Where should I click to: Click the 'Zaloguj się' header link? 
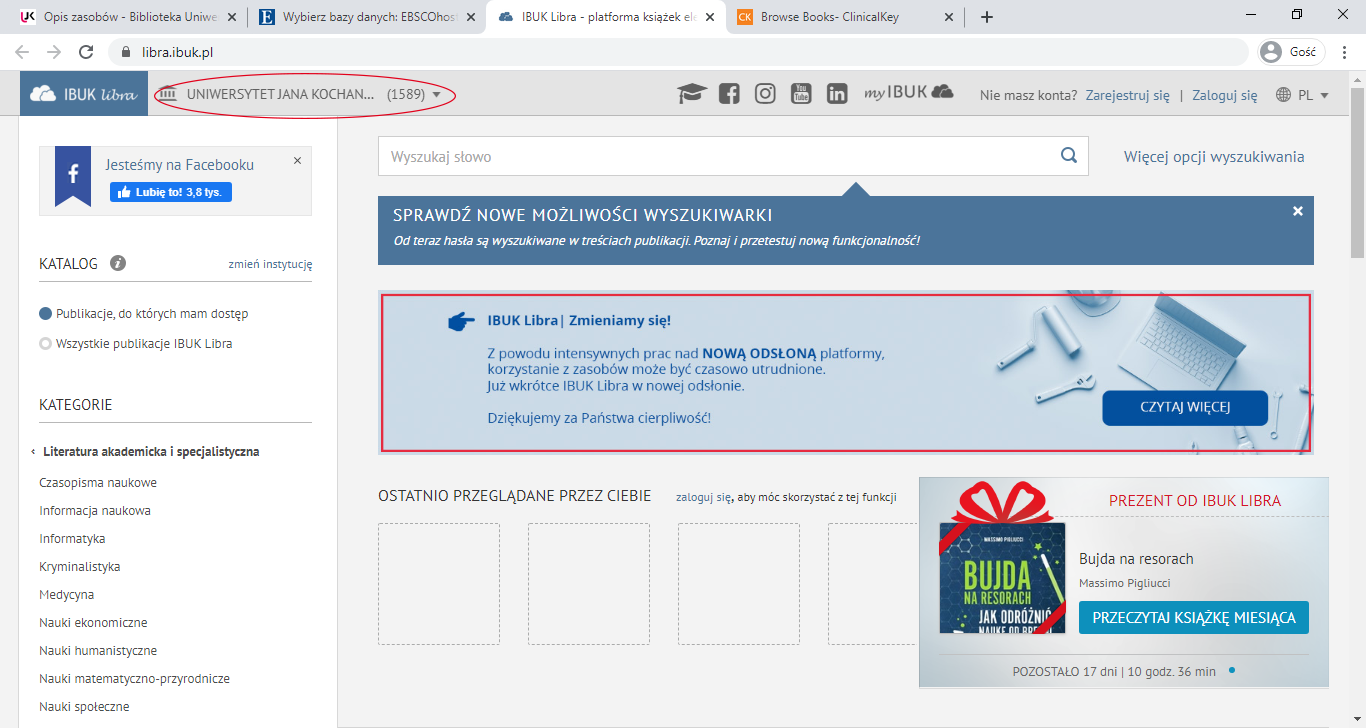pos(1224,95)
